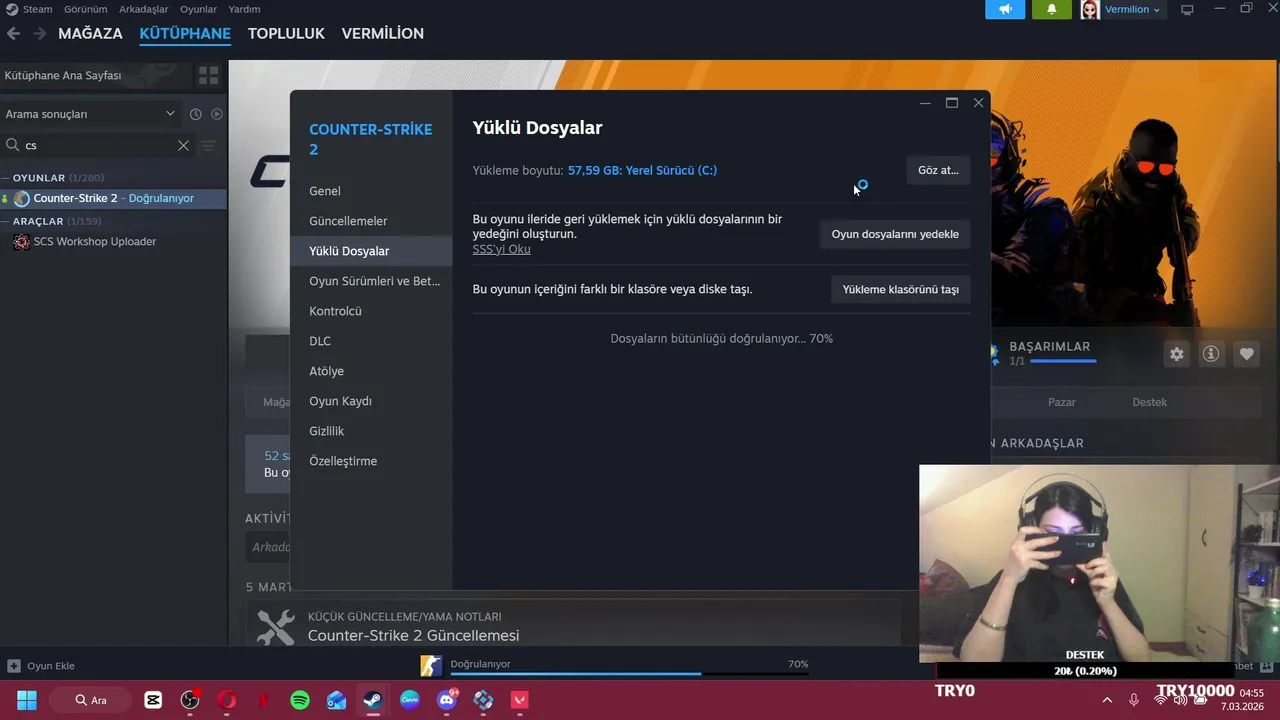
Task: Open OBS Studio from the taskbar
Action: click(190, 700)
